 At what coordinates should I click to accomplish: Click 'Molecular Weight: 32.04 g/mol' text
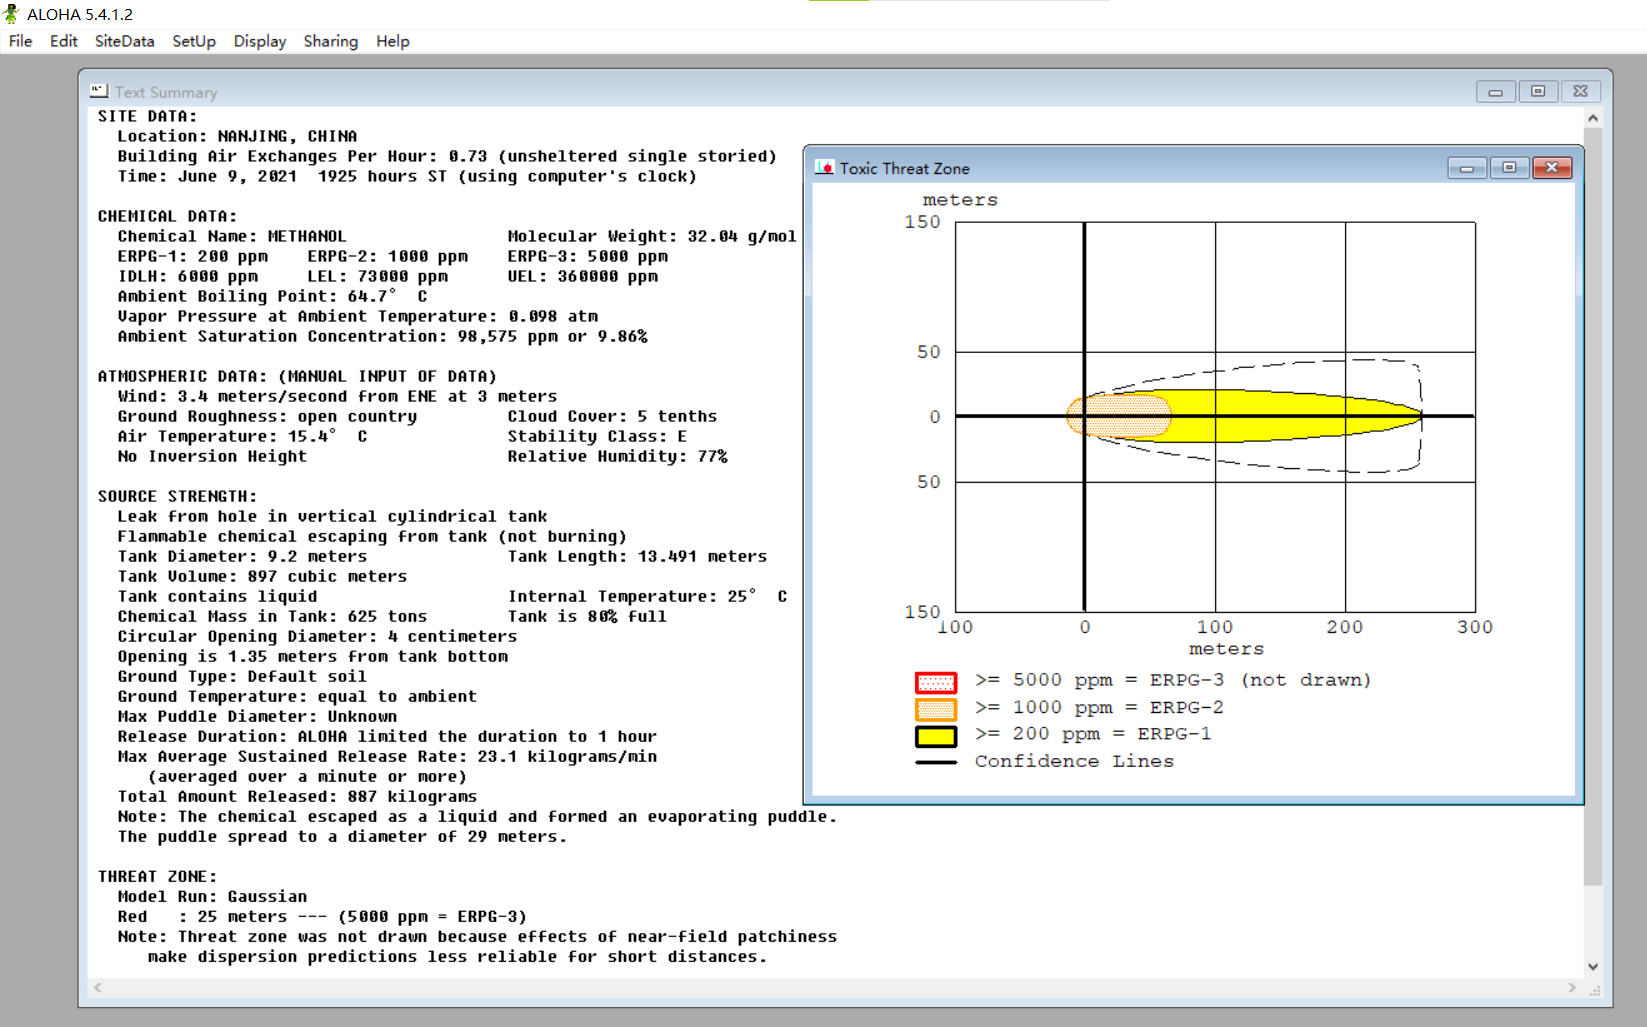click(x=652, y=236)
